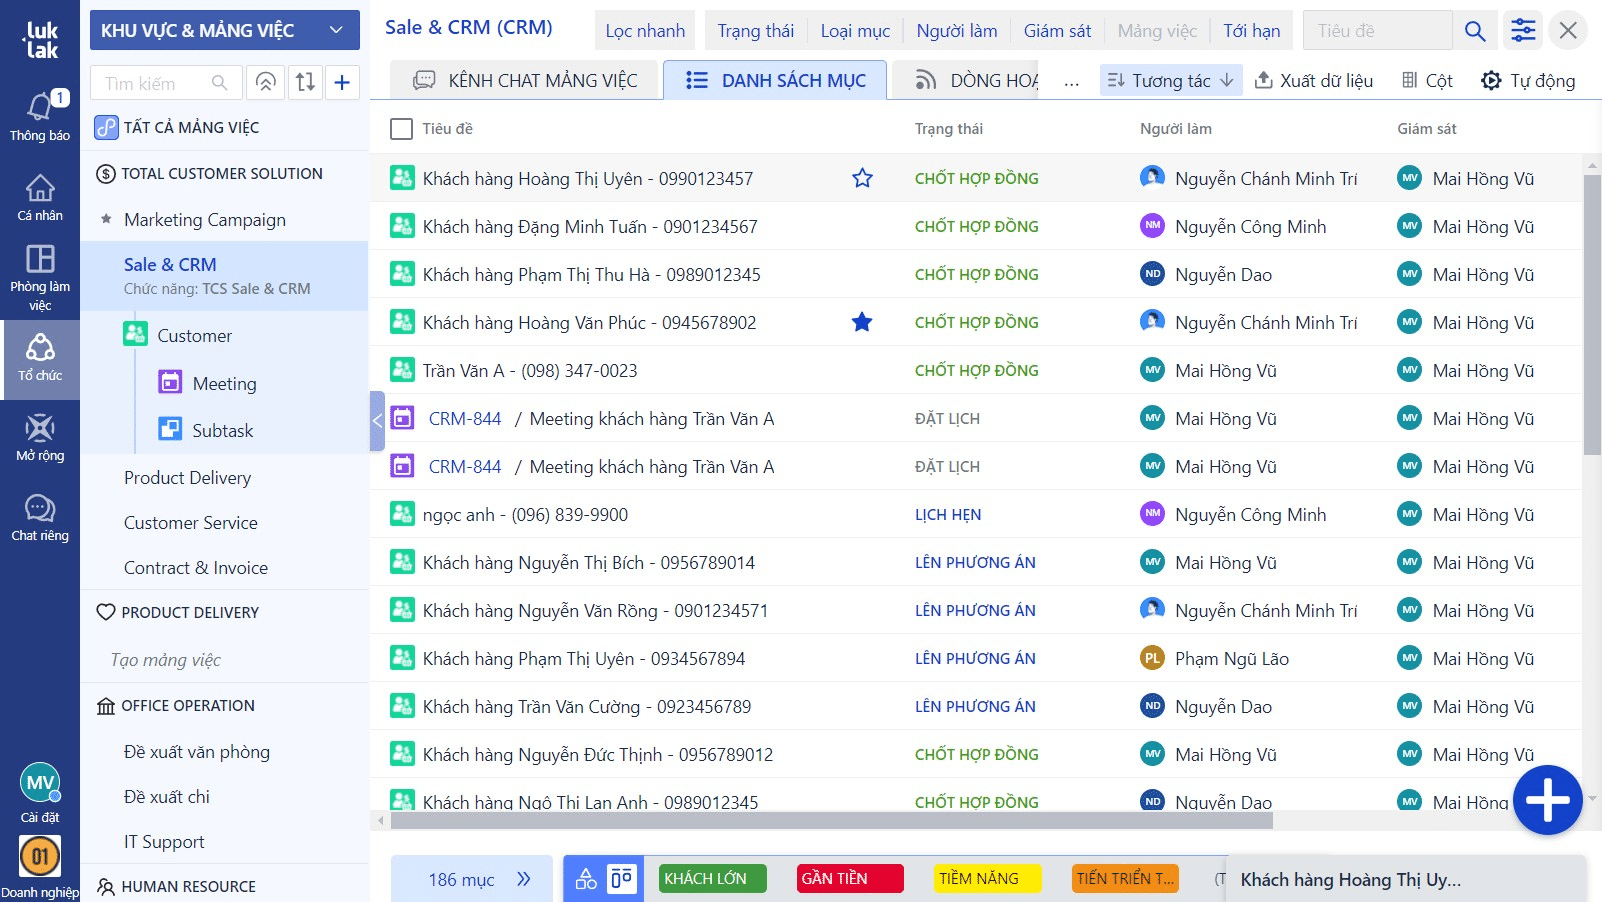
Task: Click the Xuất dữ liệu export button
Action: tap(1313, 81)
